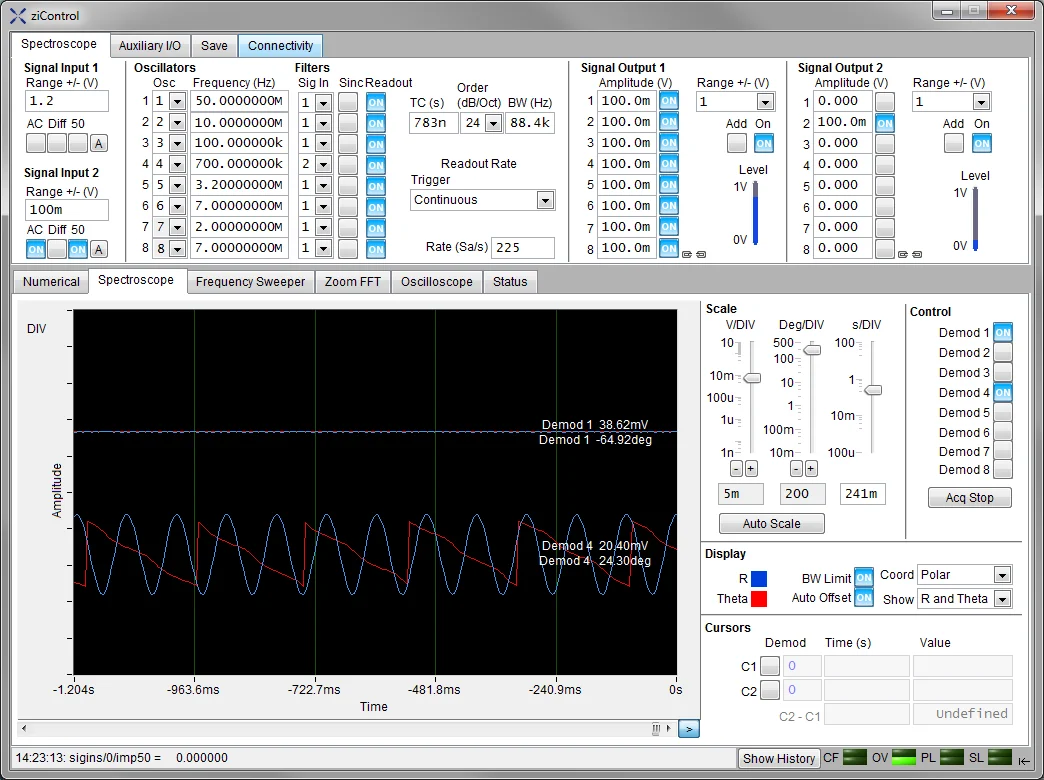Open Sig In dropdown for demodulator 4

[323, 165]
